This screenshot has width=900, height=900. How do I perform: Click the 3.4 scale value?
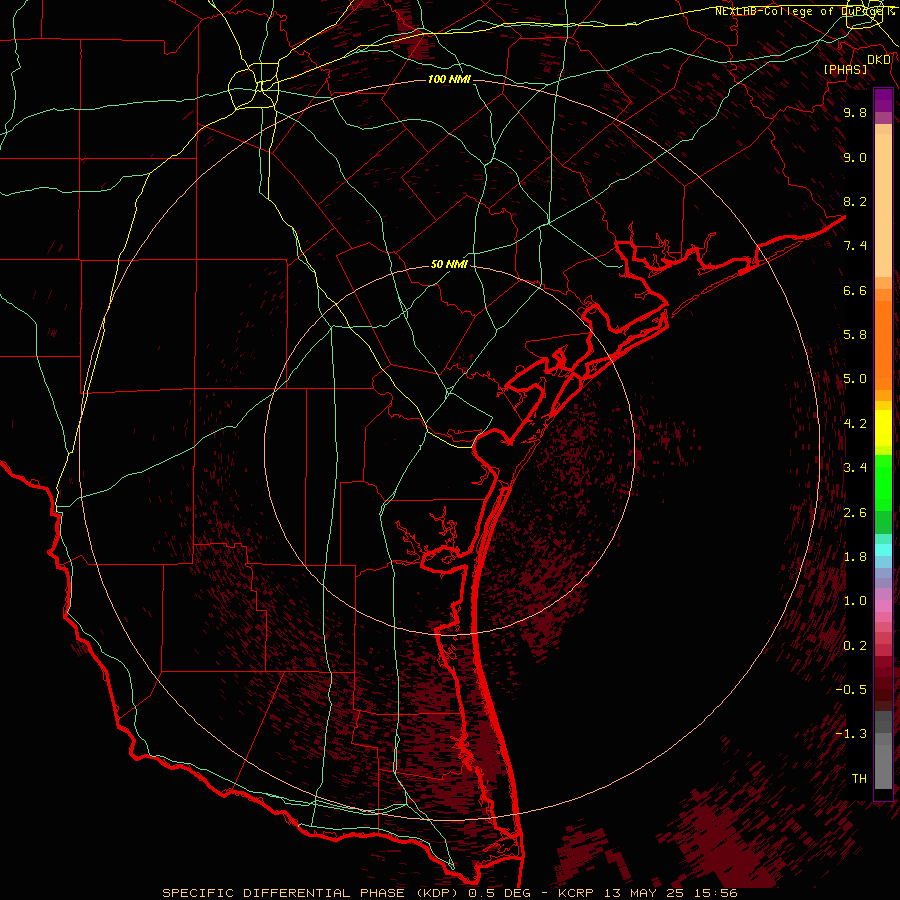[855, 468]
